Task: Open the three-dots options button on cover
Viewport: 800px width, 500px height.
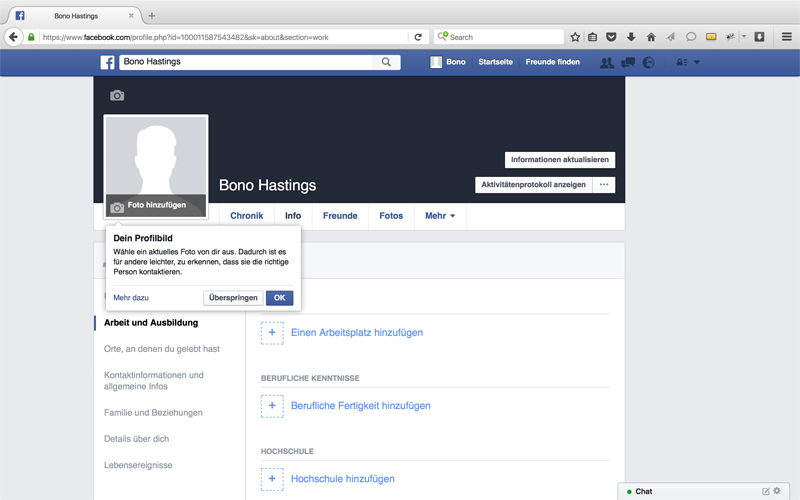Action: [604, 185]
